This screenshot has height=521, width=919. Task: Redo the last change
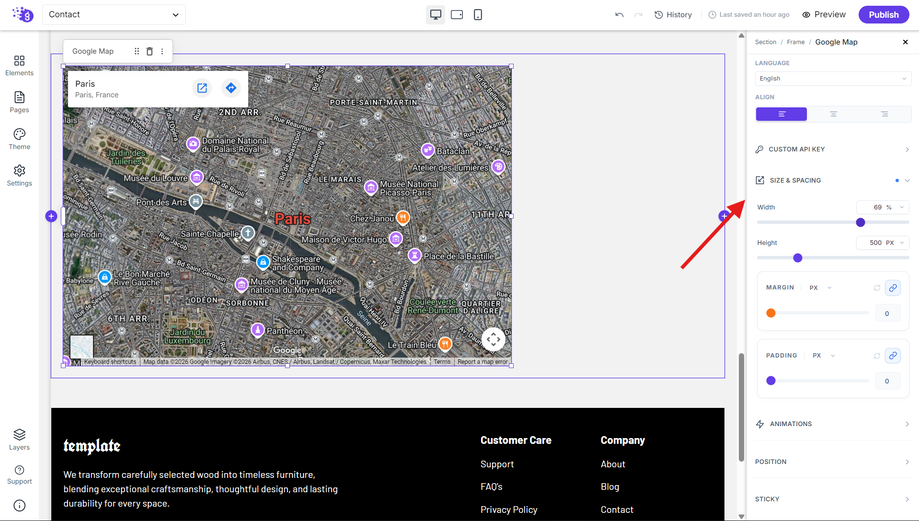point(638,15)
